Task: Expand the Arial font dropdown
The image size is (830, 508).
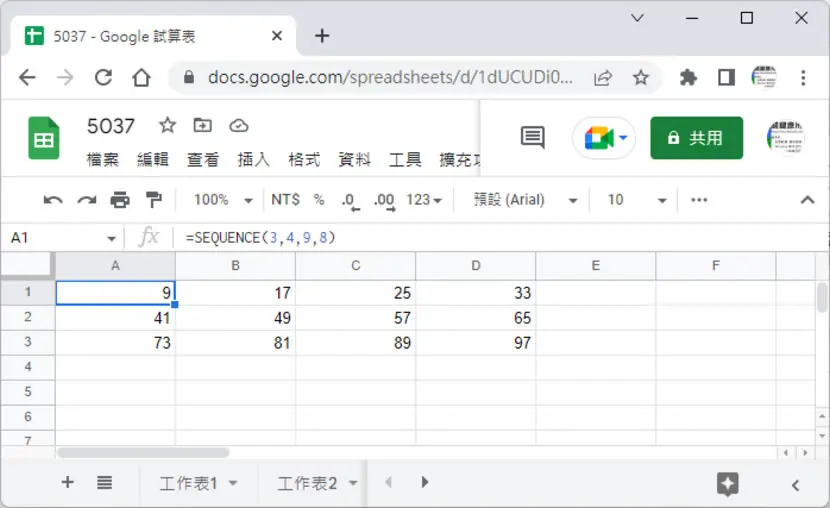Action: 525,200
